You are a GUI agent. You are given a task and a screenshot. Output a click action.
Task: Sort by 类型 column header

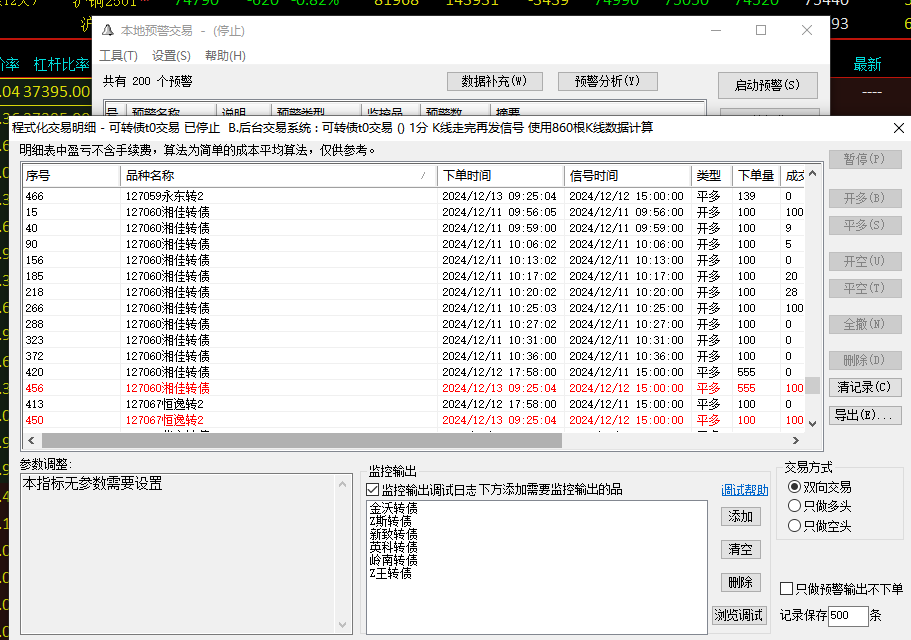tap(712, 175)
